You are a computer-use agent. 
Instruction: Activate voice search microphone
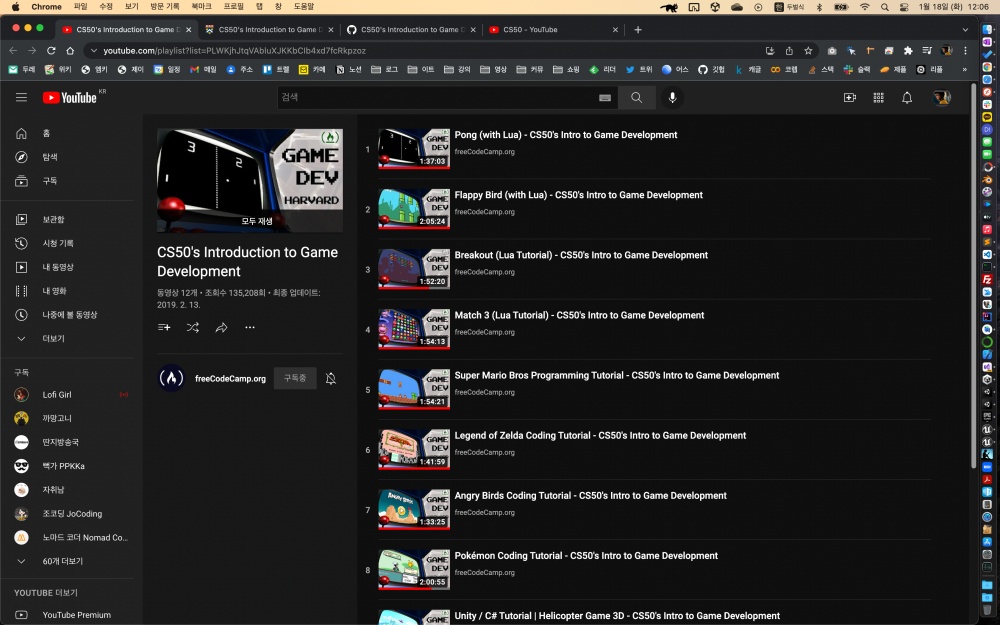[x=672, y=98]
